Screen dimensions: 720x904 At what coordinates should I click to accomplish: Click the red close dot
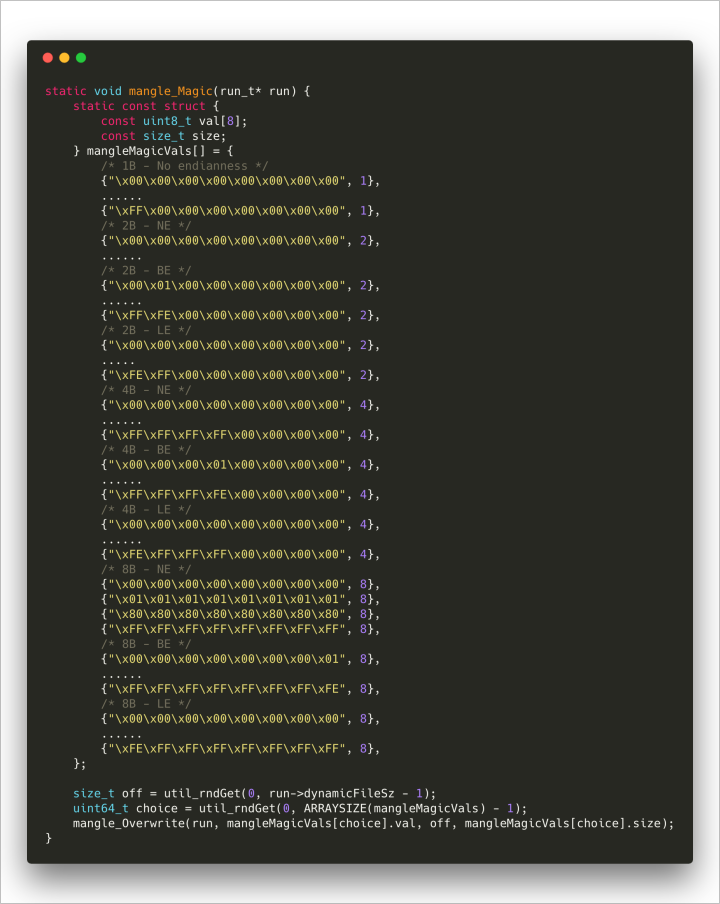(48, 58)
